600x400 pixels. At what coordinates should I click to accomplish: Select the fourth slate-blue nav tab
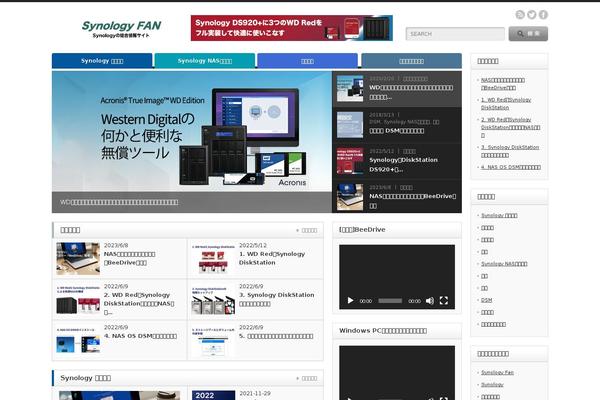tap(411, 61)
